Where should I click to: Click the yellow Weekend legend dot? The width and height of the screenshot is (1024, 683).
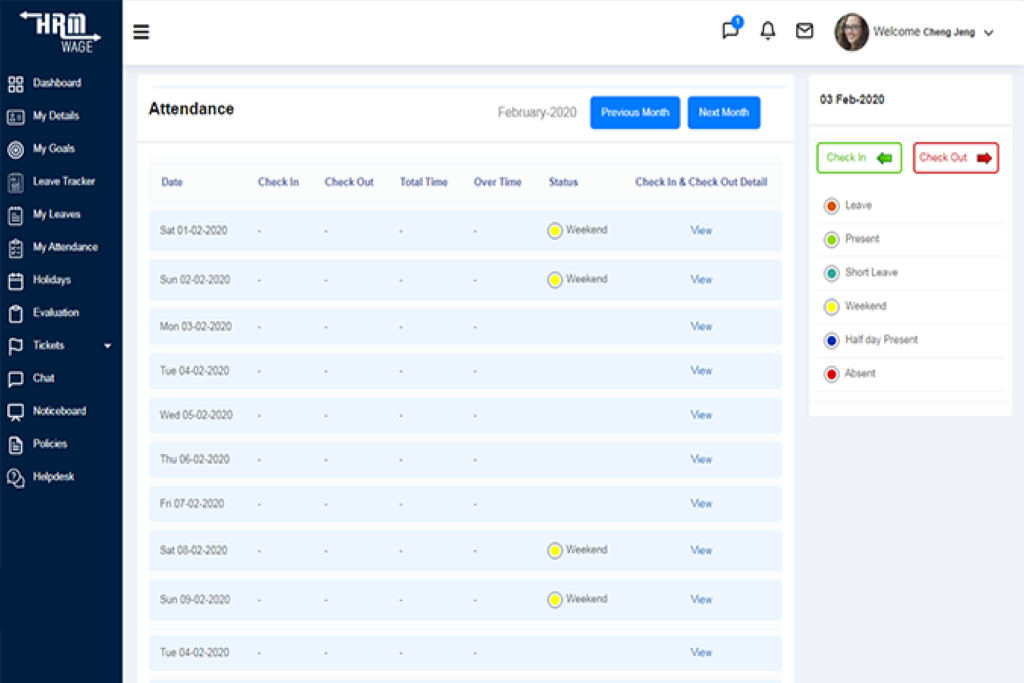(831, 307)
